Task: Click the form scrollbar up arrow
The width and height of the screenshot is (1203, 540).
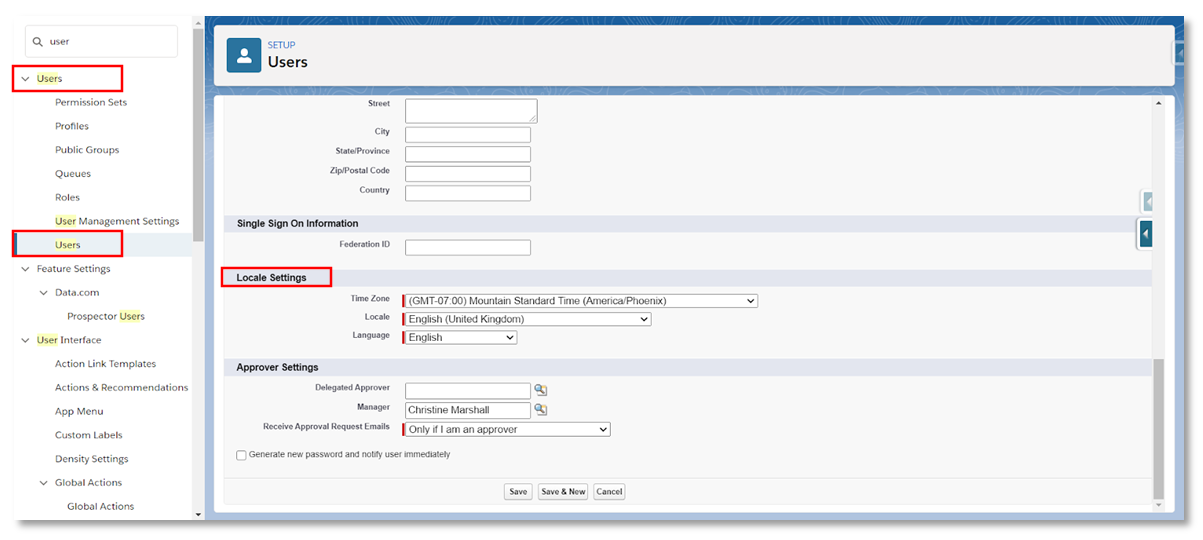Action: click(1159, 103)
